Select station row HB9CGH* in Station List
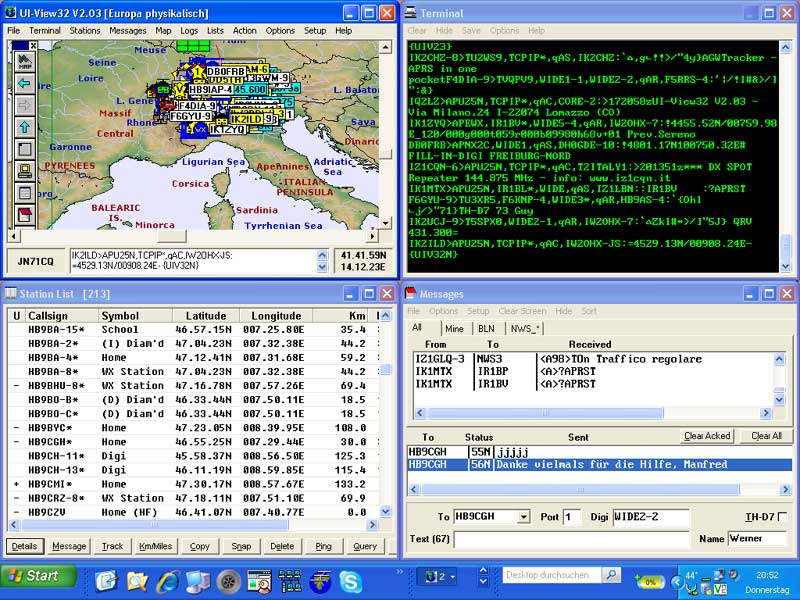The width and height of the screenshot is (800, 600). (194, 442)
